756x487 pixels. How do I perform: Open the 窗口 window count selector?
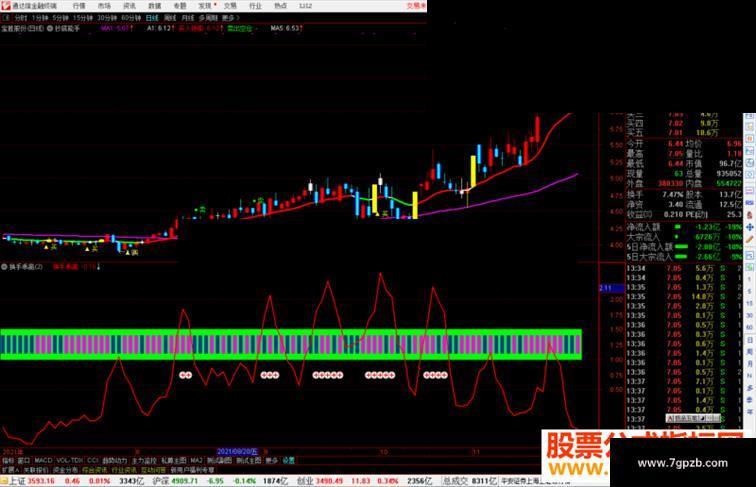pyautogui.click(x=24, y=460)
